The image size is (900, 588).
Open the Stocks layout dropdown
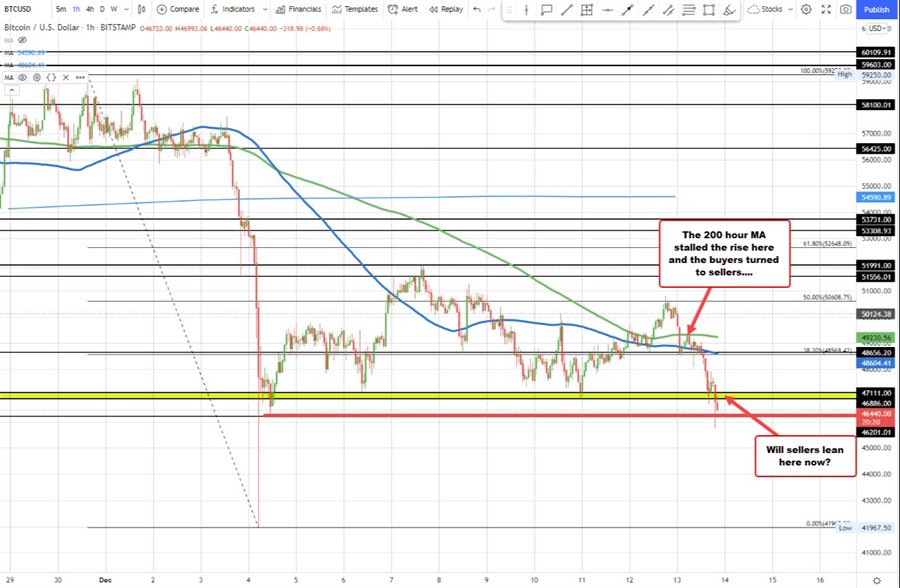(773, 9)
